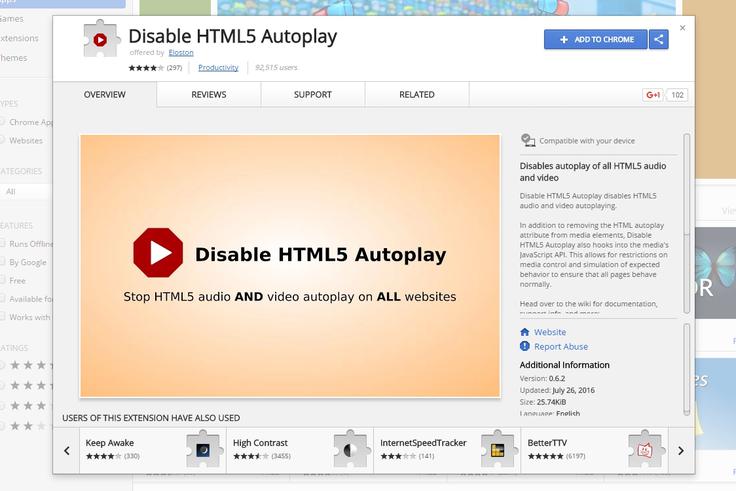Select Themes in the background sidebar
Viewport: 736px width, 491px height.
(x=14, y=58)
